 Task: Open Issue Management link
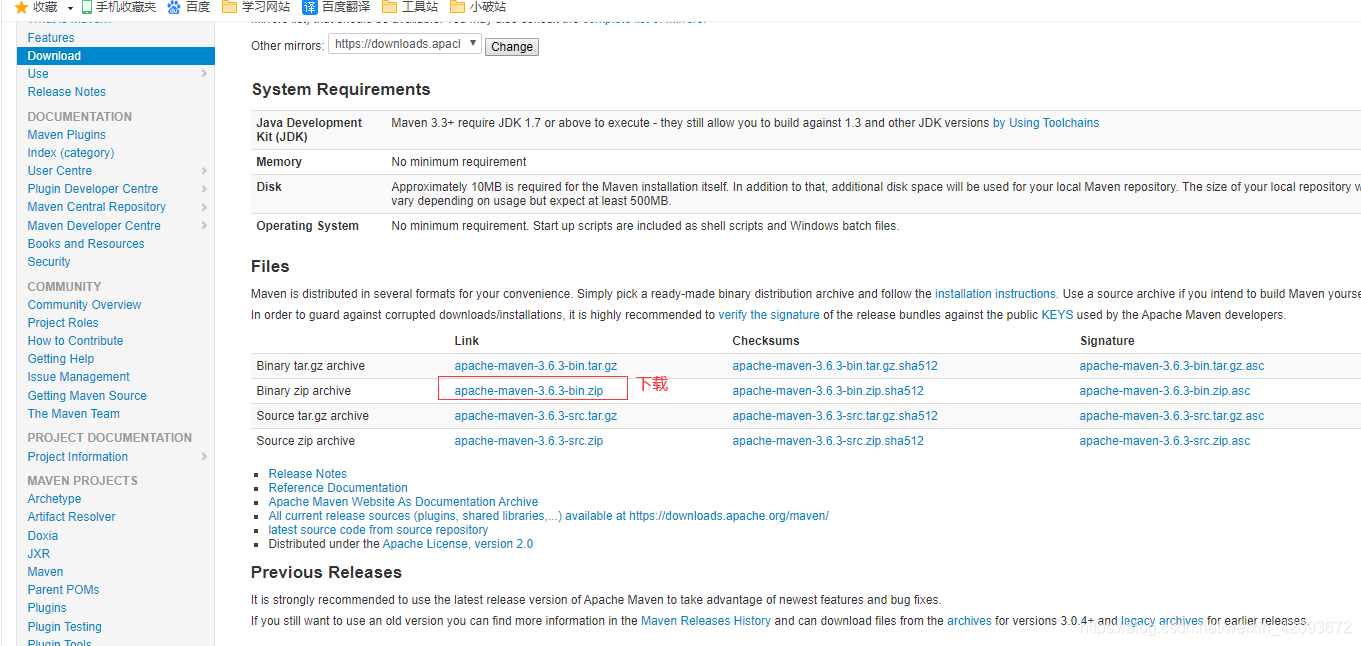79,377
